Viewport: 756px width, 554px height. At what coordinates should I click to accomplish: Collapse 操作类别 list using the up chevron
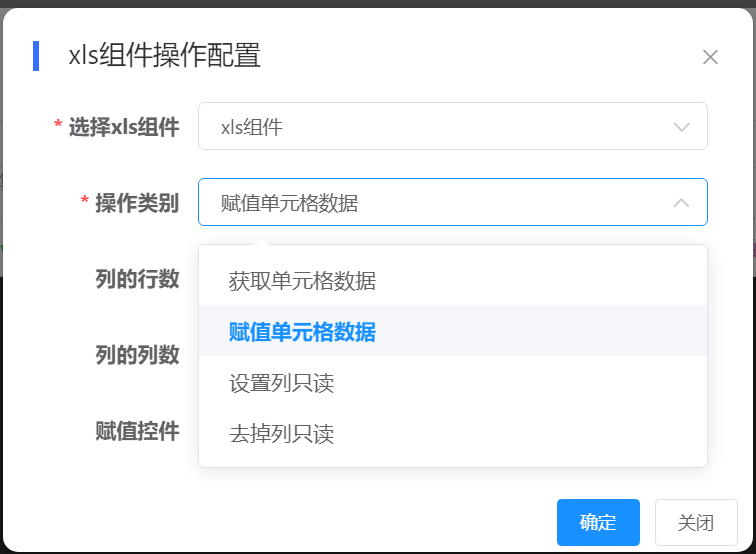tap(682, 203)
